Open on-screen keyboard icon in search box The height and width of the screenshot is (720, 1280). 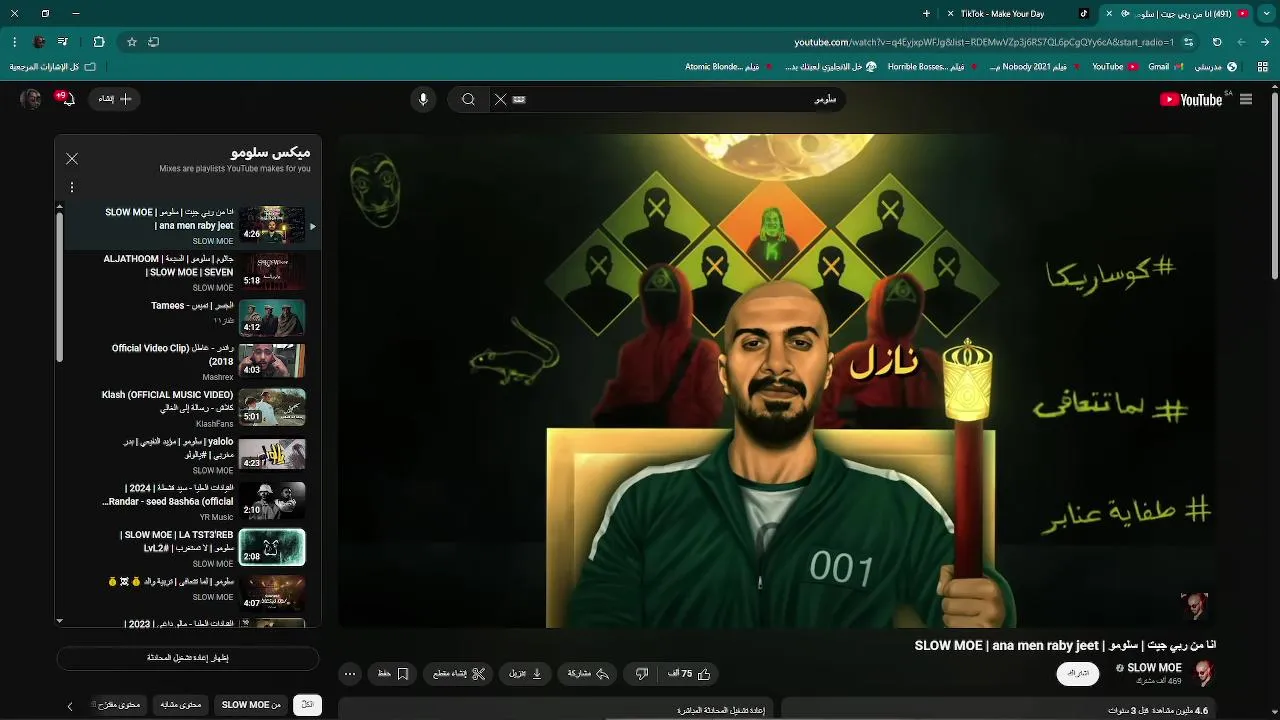[519, 99]
